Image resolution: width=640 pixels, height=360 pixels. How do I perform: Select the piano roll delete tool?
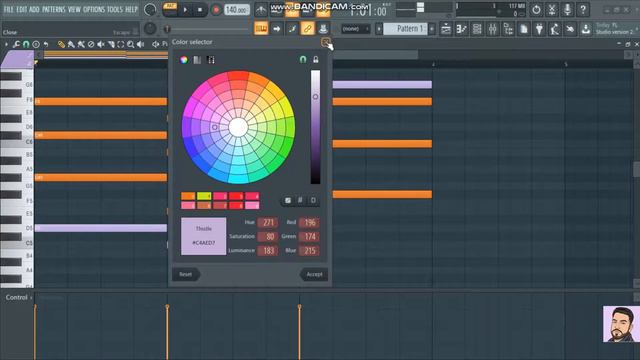click(x=91, y=44)
